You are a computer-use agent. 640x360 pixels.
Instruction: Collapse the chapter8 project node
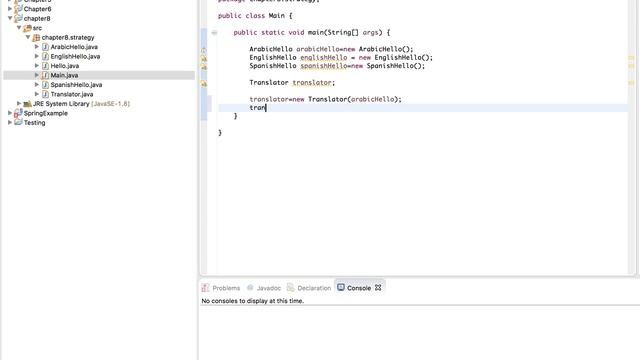pos(10,18)
